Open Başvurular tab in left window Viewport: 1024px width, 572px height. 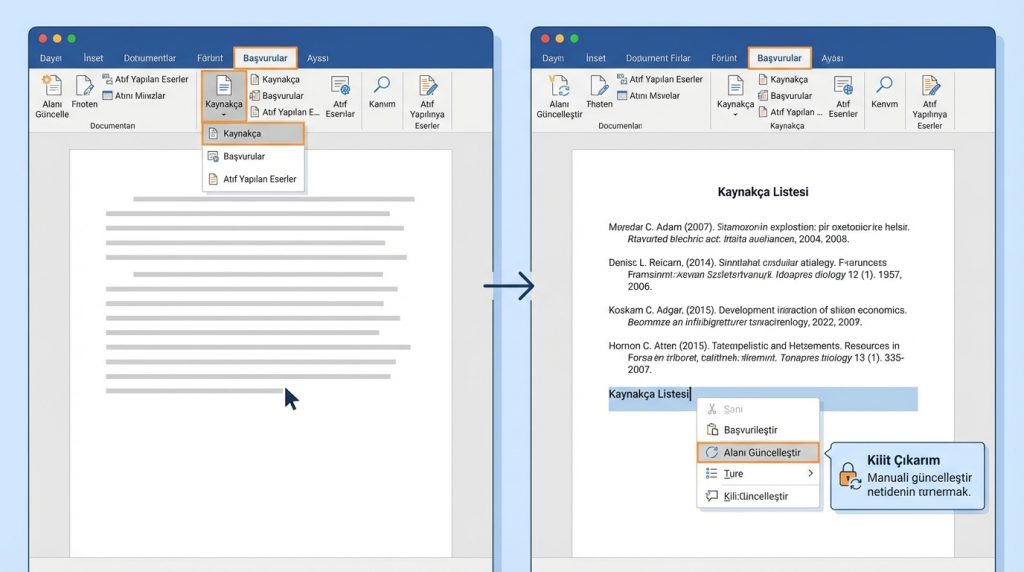point(265,58)
